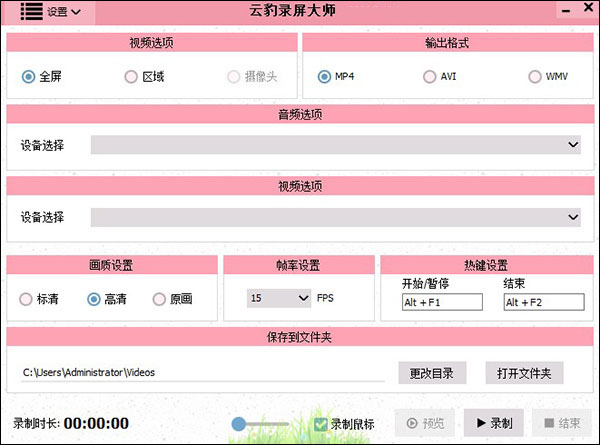Image resolution: width=600 pixels, height=445 pixels.
Task: Start recording with the 录制 button
Action: pyautogui.click(x=494, y=423)
